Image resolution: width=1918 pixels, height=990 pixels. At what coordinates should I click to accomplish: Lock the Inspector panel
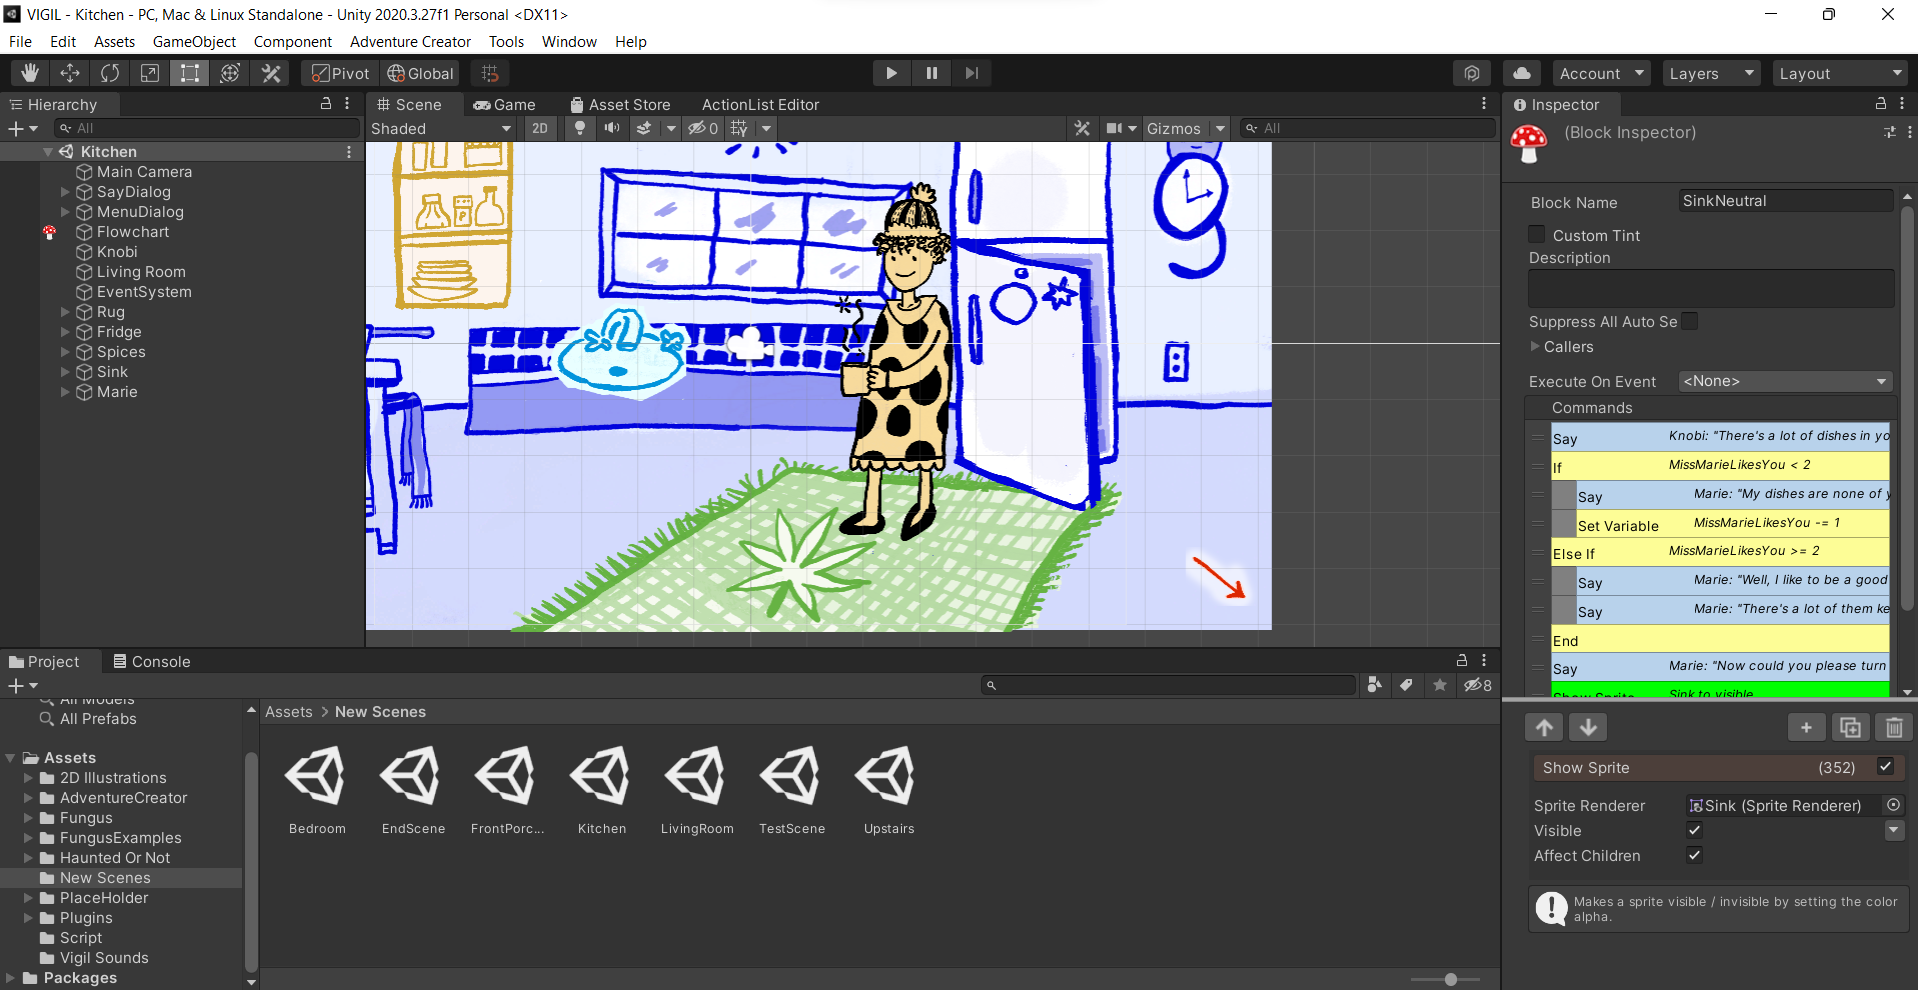(x=1880, y=104)
